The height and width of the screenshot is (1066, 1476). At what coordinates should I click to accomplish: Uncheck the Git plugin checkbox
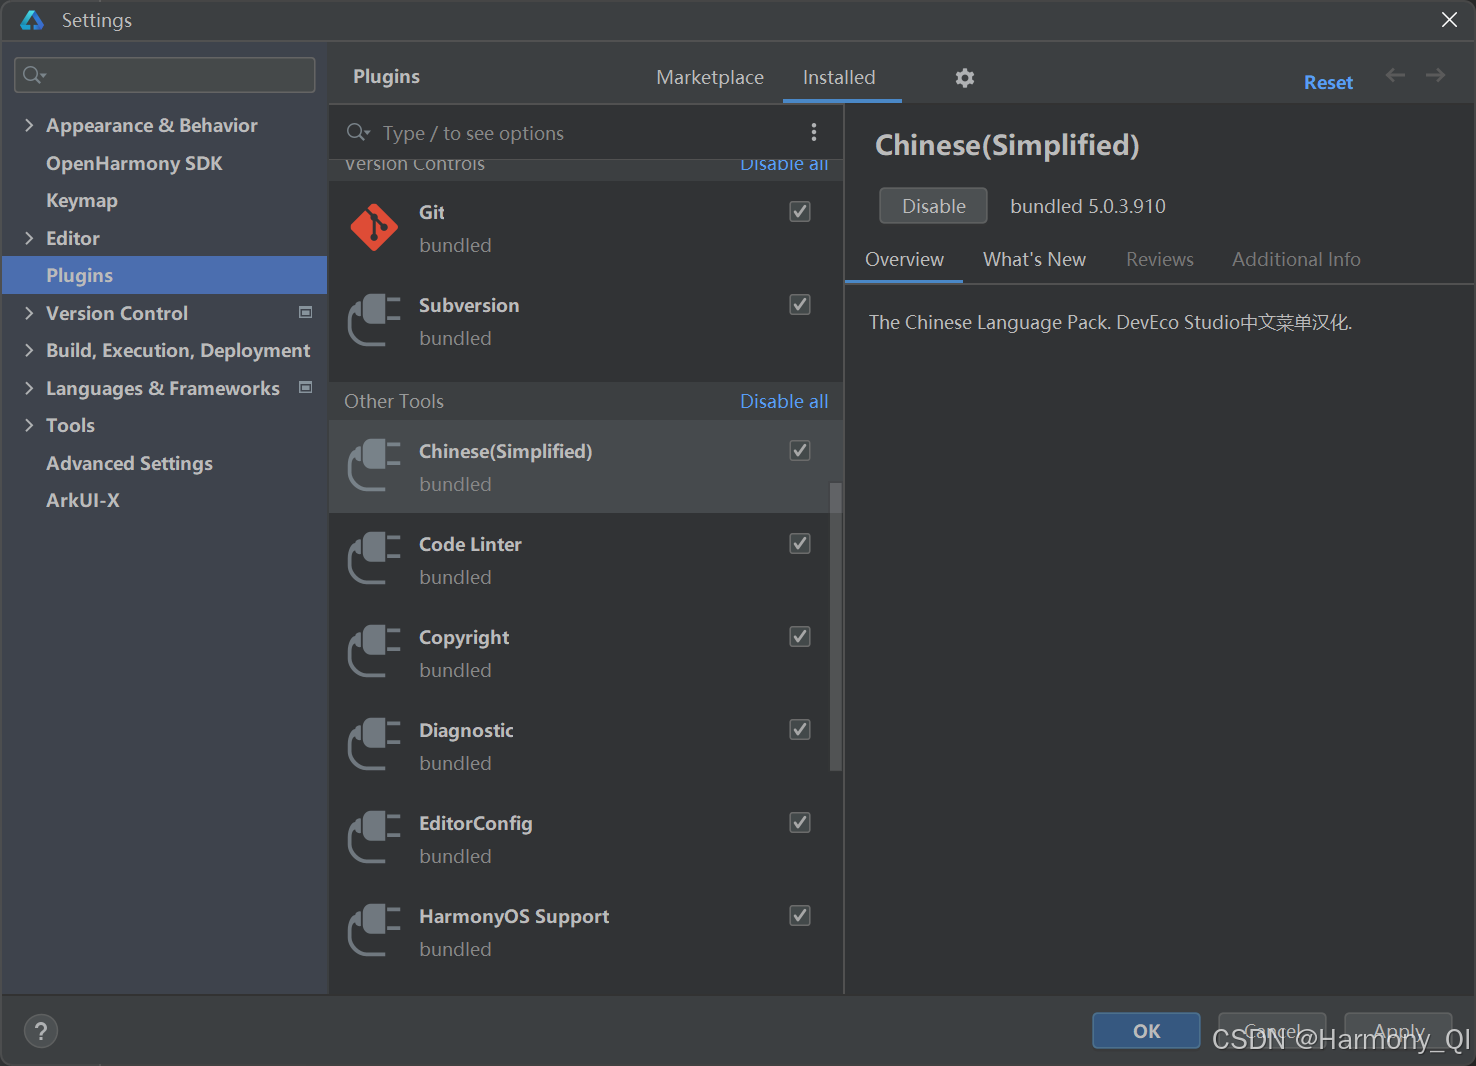click(800, 211)
